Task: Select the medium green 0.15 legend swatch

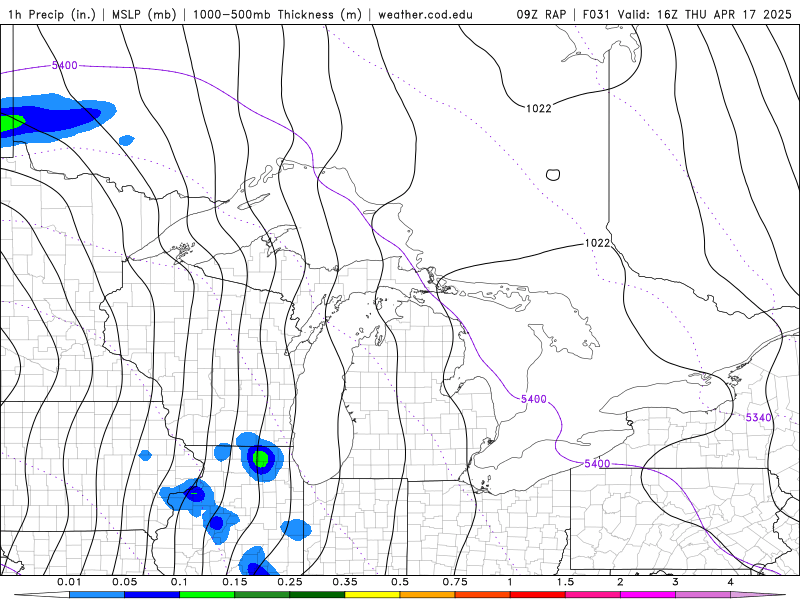Action: point(262,594)
